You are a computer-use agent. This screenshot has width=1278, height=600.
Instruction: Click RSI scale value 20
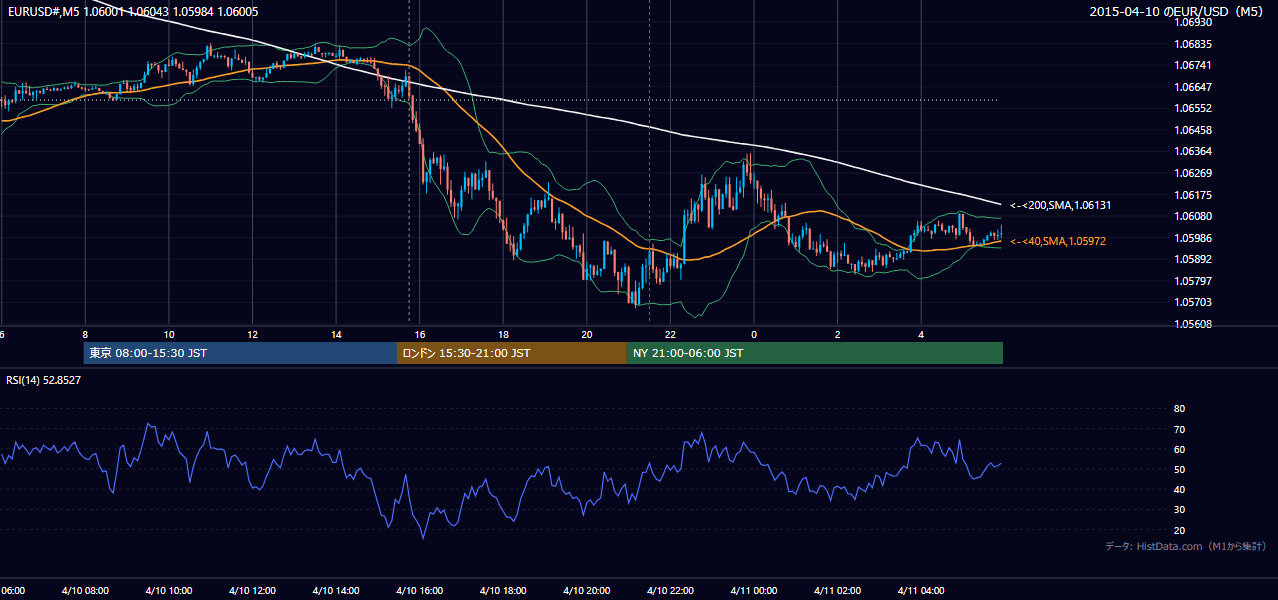click(1179, 530)
